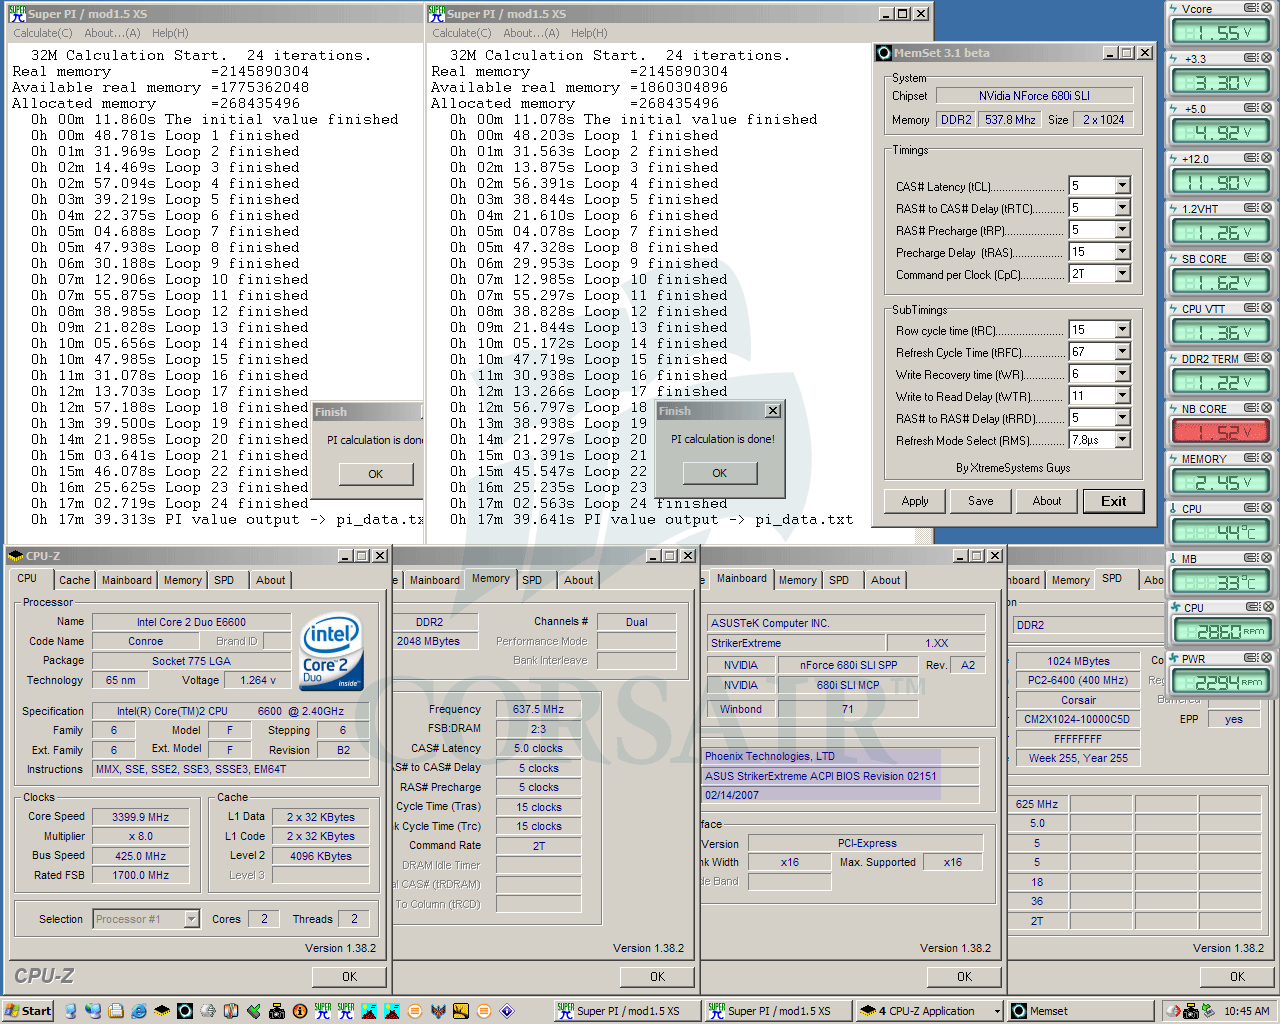1280x1024 pixels.
Task: Click the red NB CORE voltage display
Action: pyautogui.click(x=1220, y=432)
